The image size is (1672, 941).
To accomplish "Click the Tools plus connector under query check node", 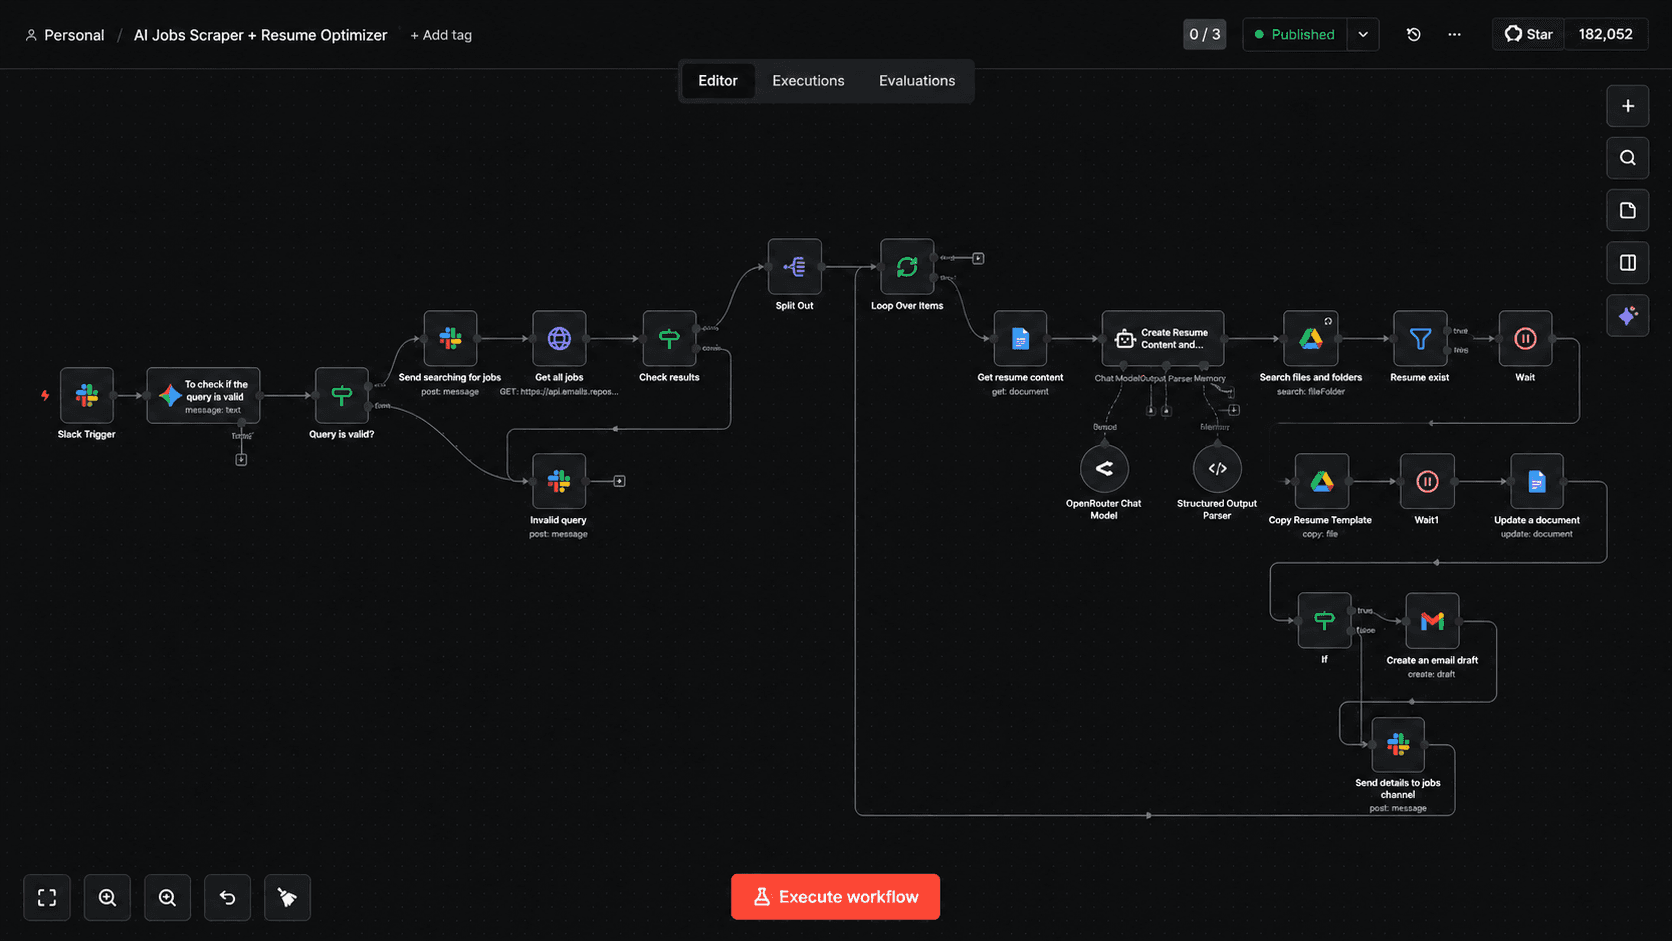I will [x=241, y=460].
